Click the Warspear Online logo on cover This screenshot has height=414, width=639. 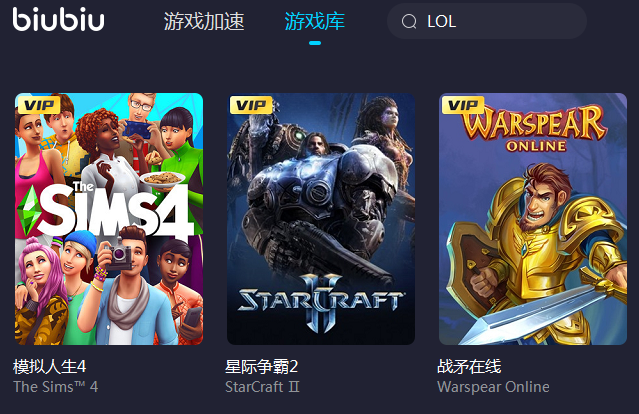pyautogui.click(x=535, y=129)
